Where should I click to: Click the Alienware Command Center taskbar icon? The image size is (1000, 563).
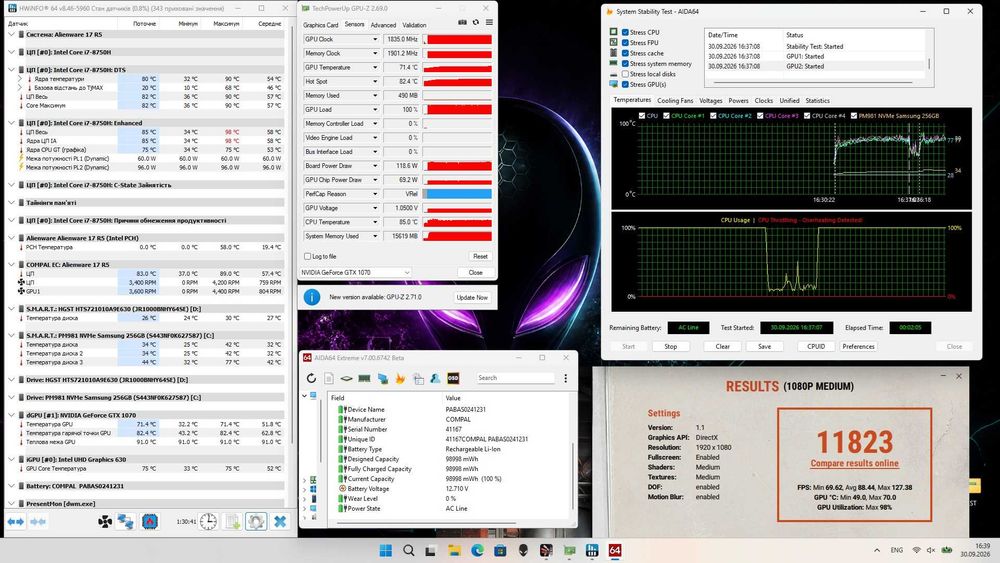coord(523,550)
